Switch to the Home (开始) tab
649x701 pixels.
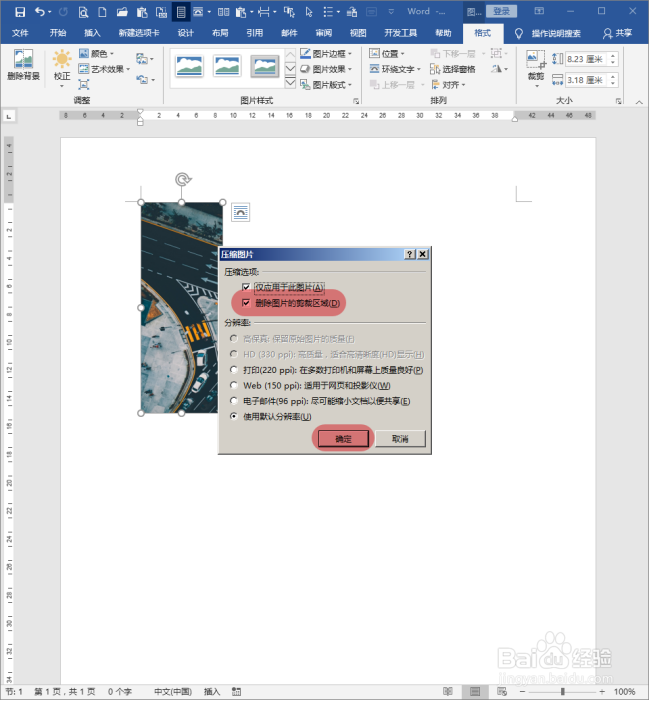[x=58, y=34]
